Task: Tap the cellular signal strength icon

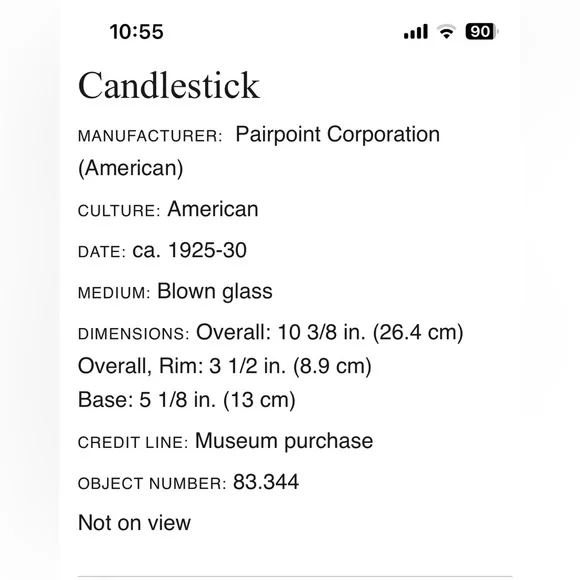Action: (416, 31)
